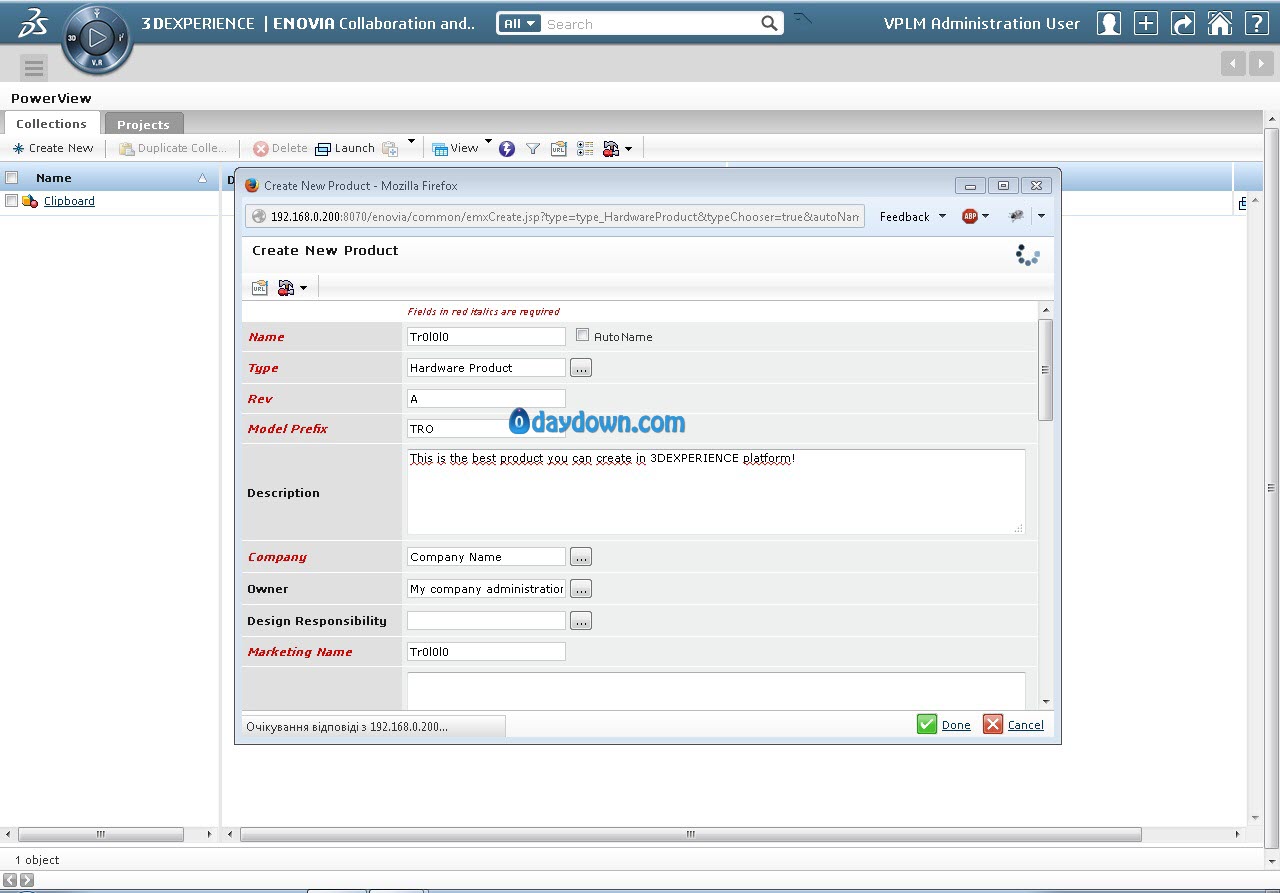Click the user profile icon in header

point(1109,23)
